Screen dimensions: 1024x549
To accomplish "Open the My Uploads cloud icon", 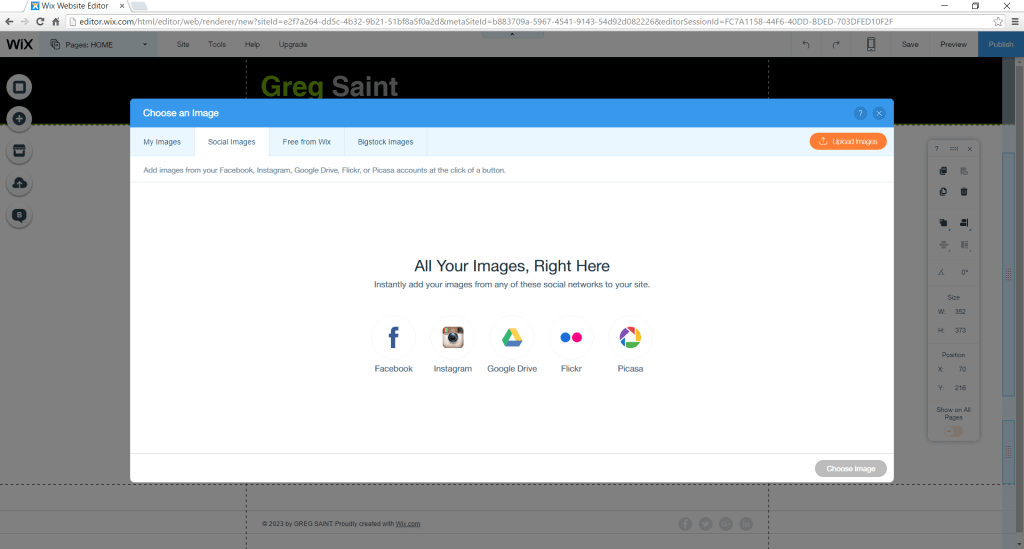I will 20,183.
